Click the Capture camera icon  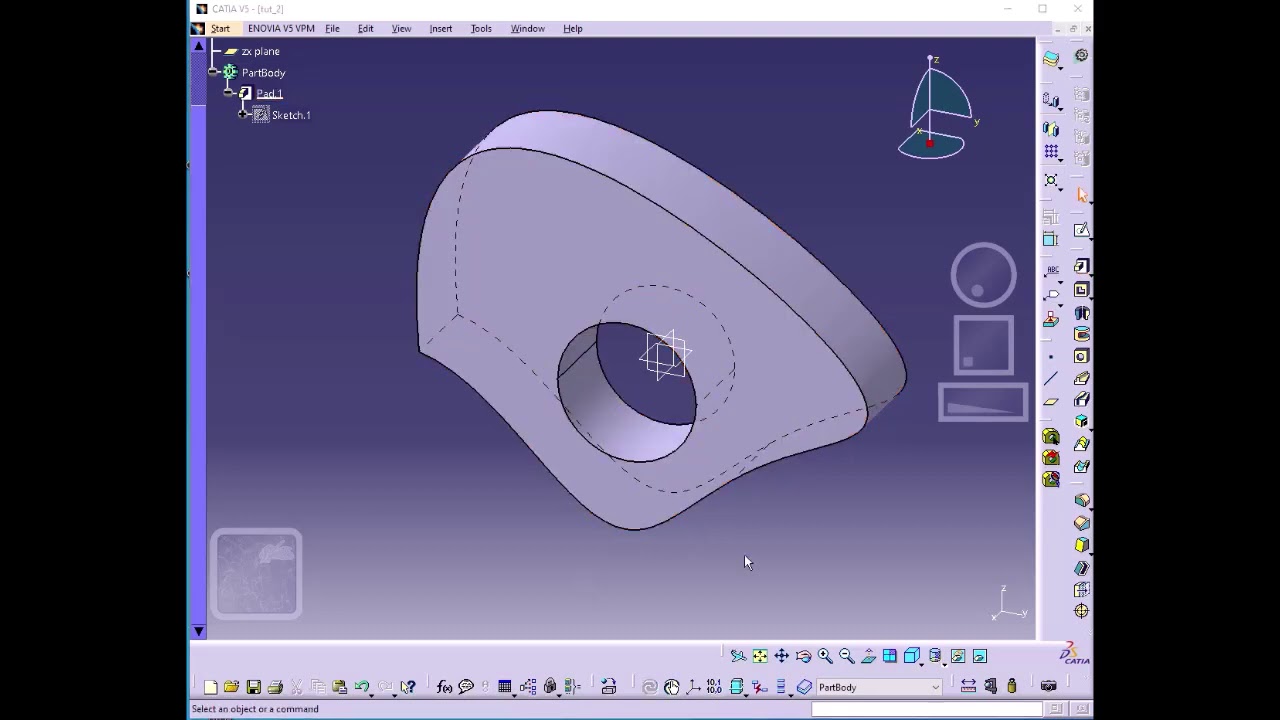1048,687
